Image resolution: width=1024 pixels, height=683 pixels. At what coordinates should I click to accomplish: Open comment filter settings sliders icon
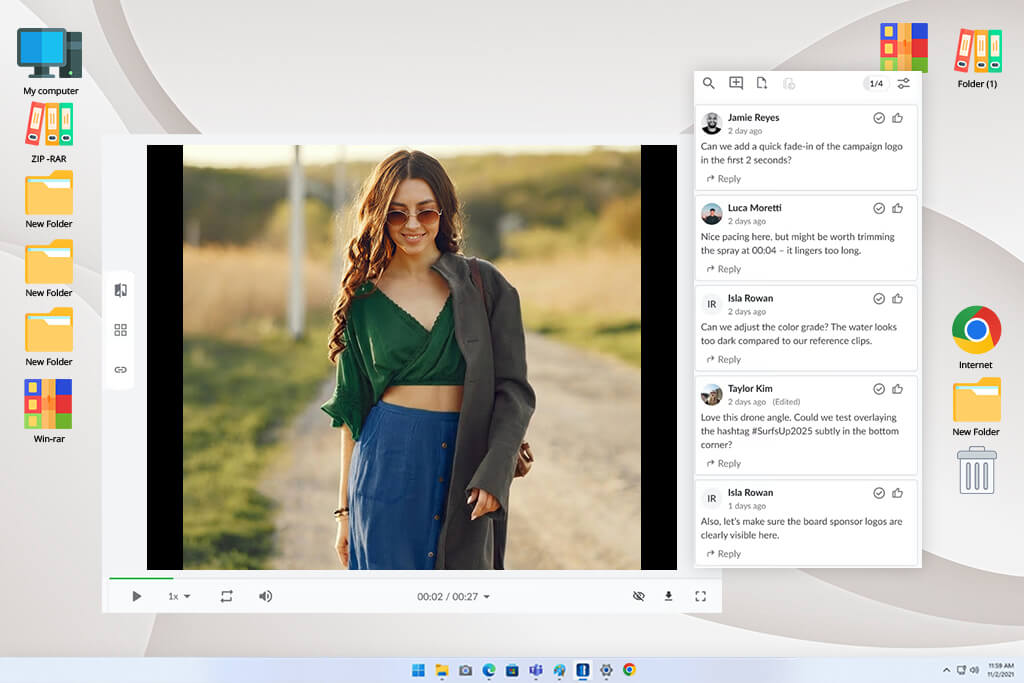(x=903, y=84)
